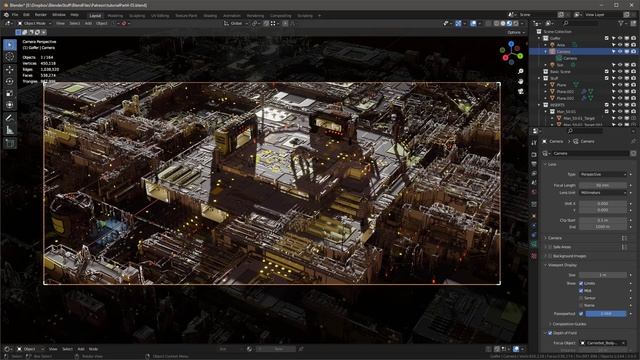Select the Add Cube tool
The height and width of the screenshot is (360, 640).
10,143
